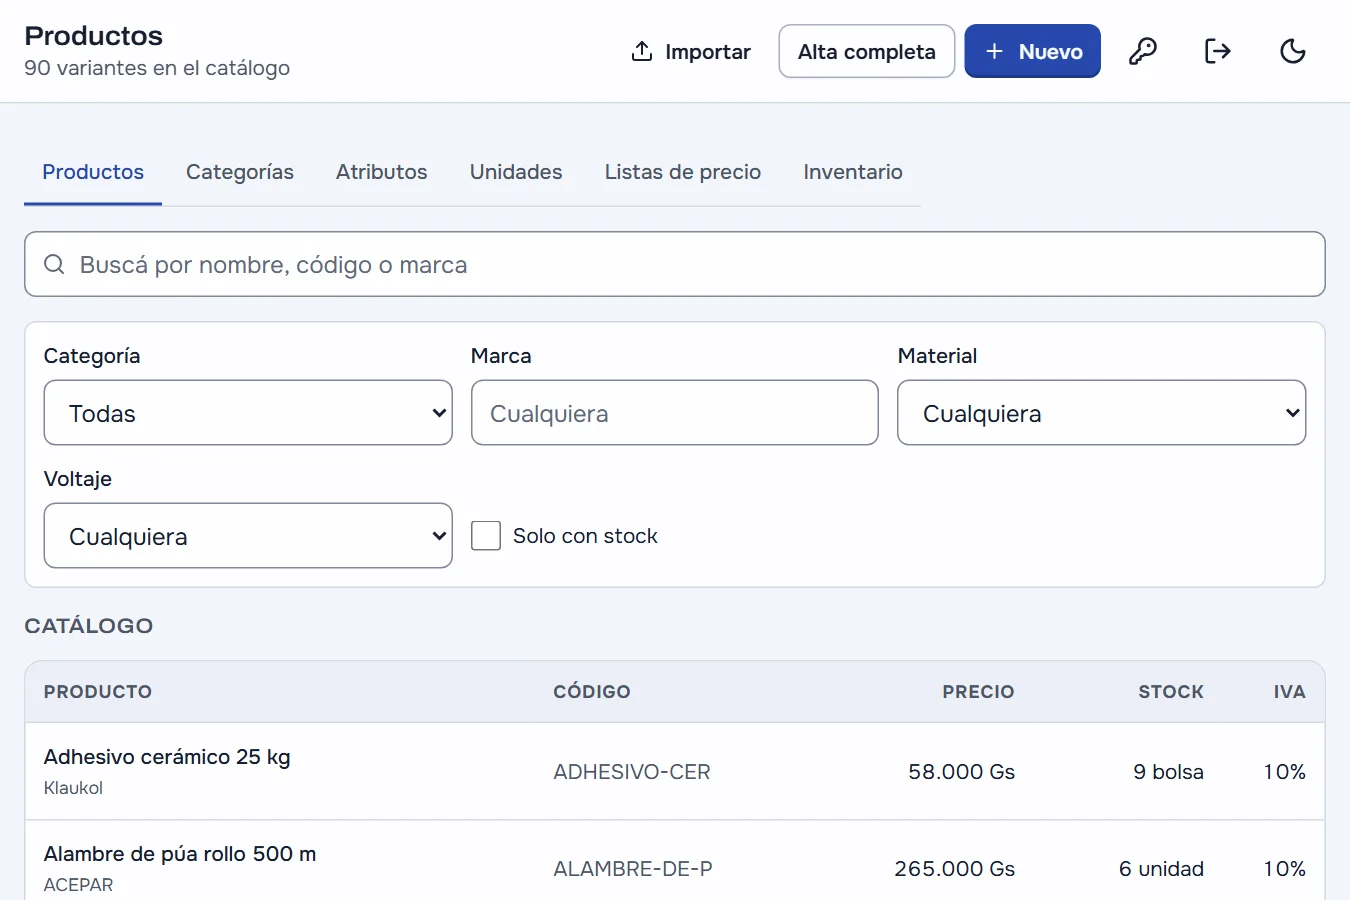Toggle dark mode with the moon icon
Image resolution: width=1350 pixels, height=900 pixels.
pyautogui.click(x=1293, y=51)
